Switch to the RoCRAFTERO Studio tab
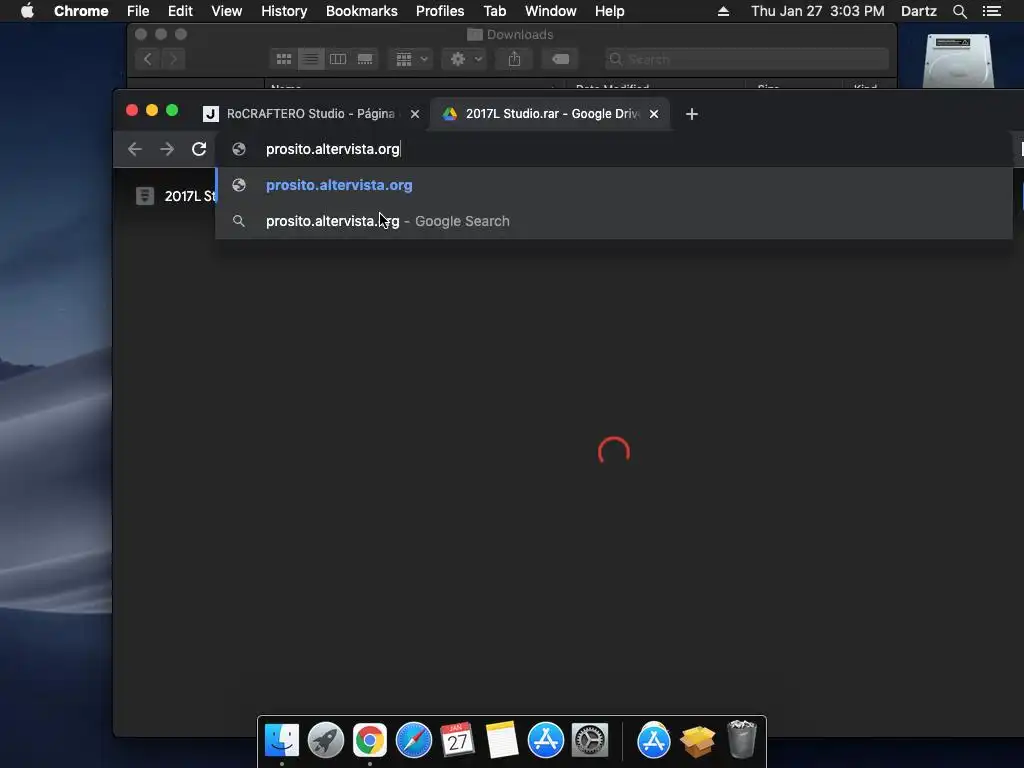Viewport: 1024px width, 768px height. 311,114
